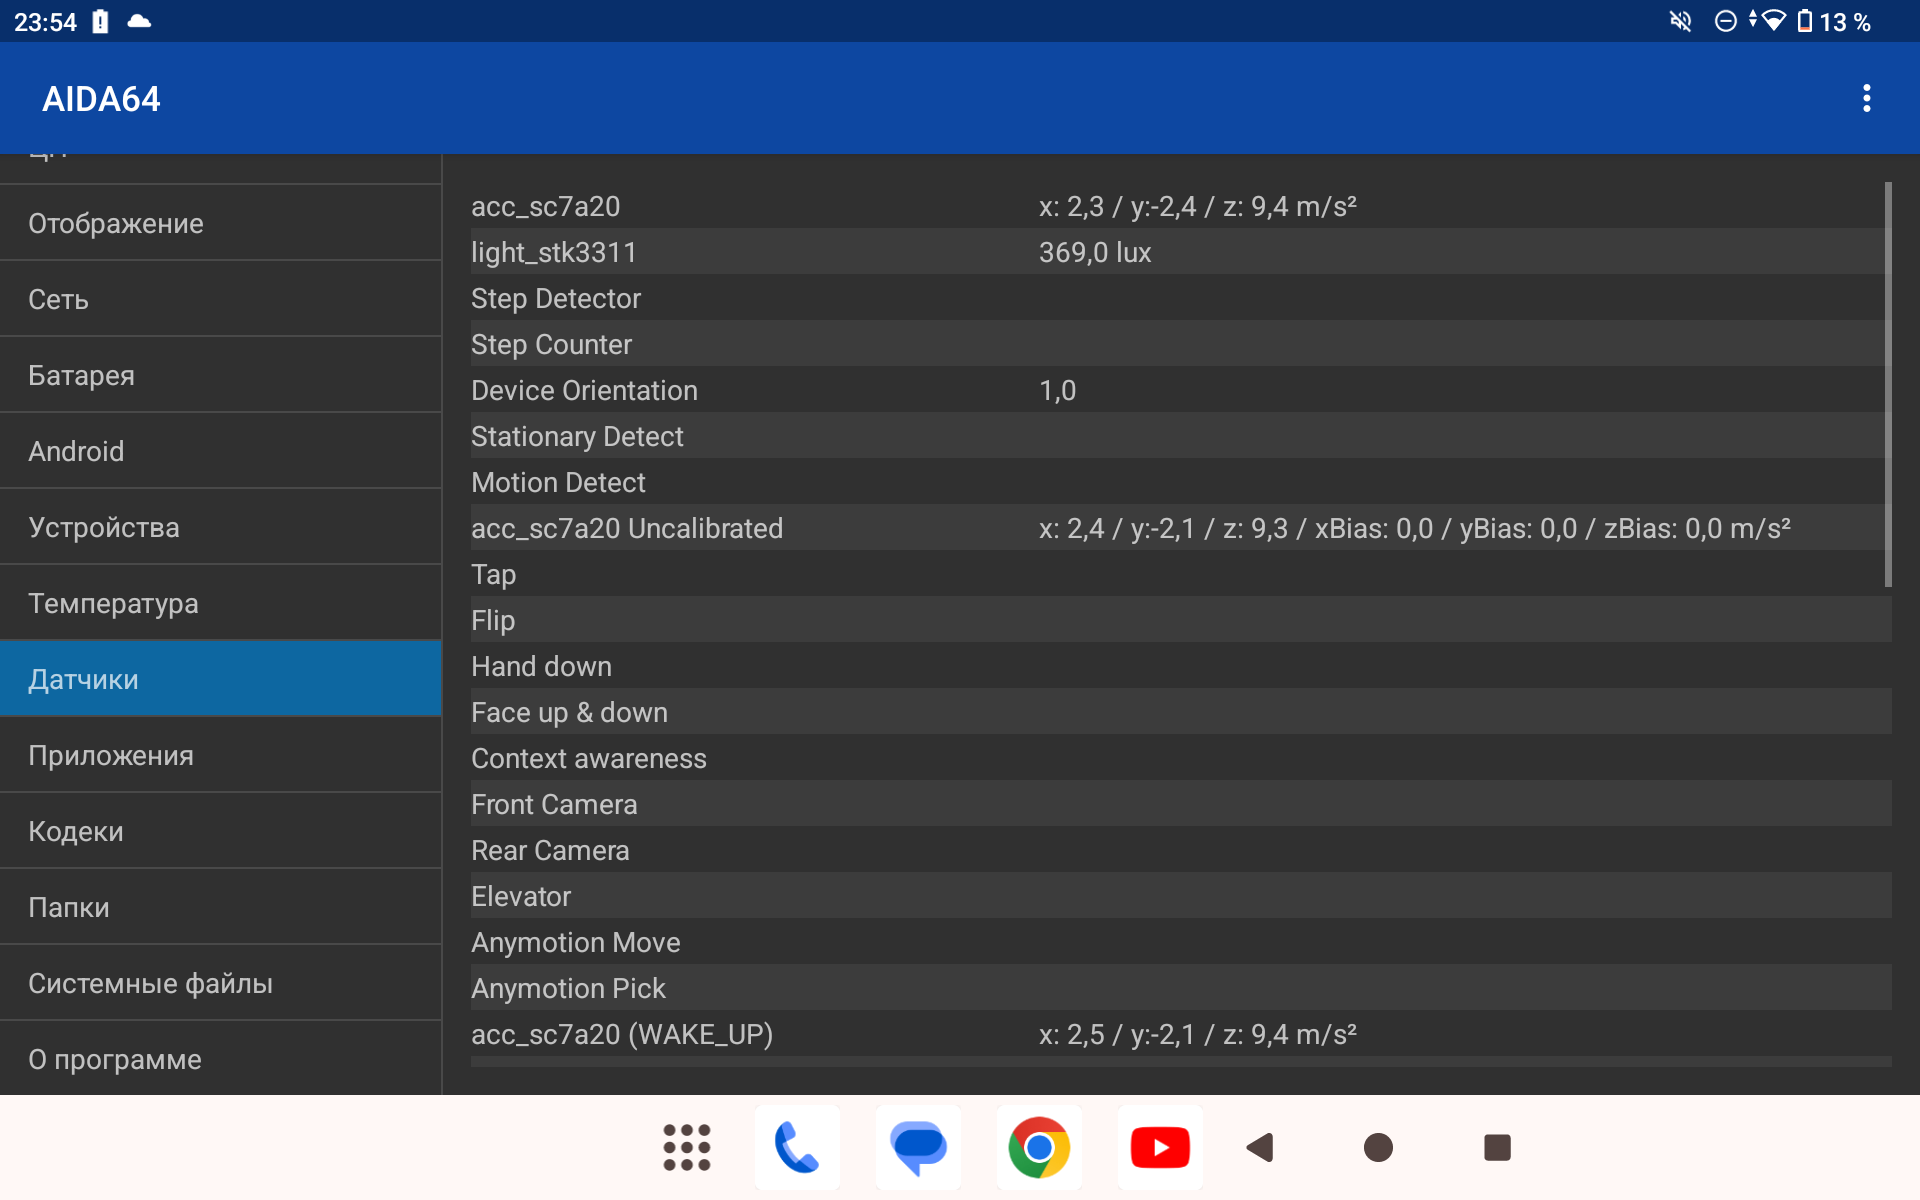
Task: Select the Батарея sidebar section
Action: (x=220, y=375)
